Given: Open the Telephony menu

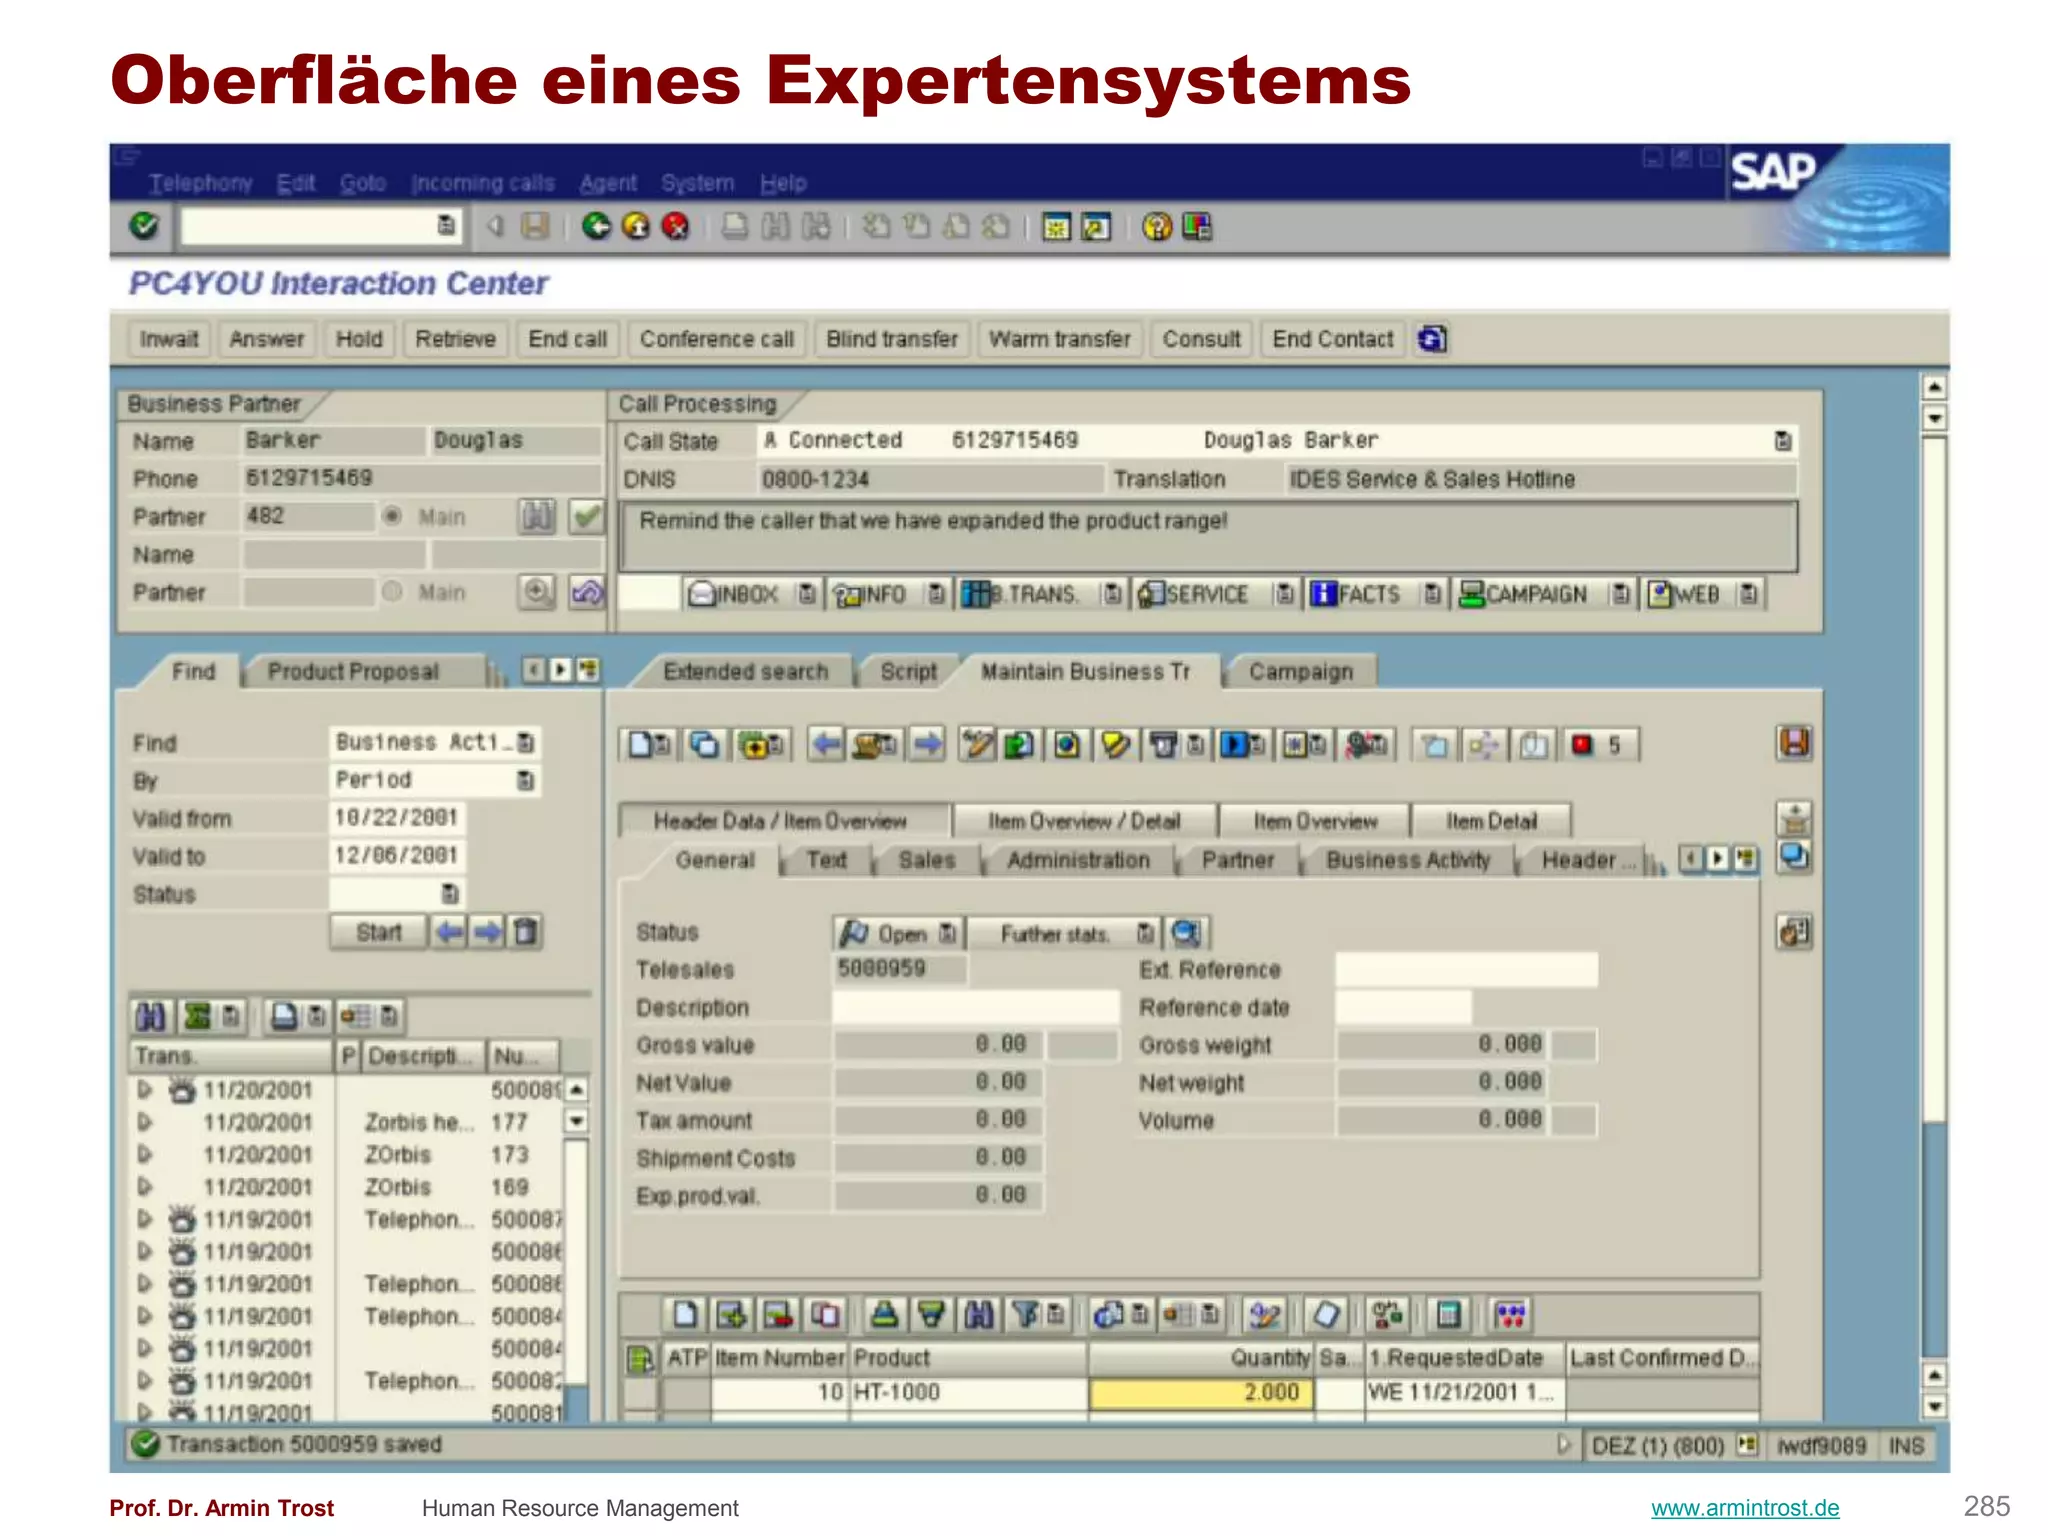Looking at the screenshot, I should pos(200,183).
